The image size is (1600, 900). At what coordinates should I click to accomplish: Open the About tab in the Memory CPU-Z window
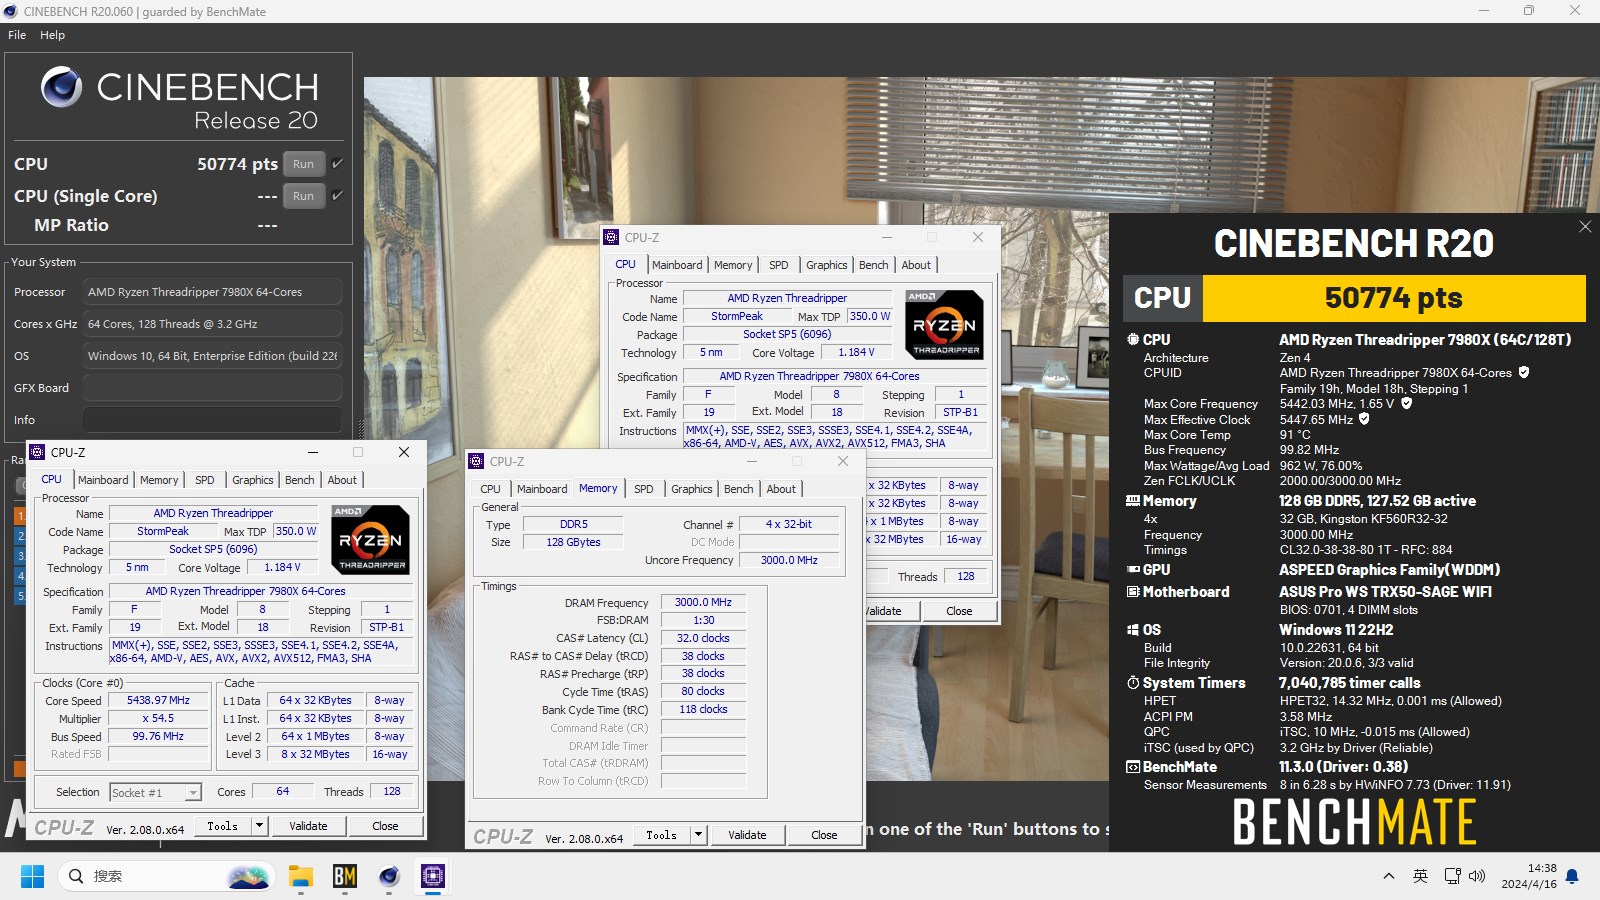click(x=782, y=489)
